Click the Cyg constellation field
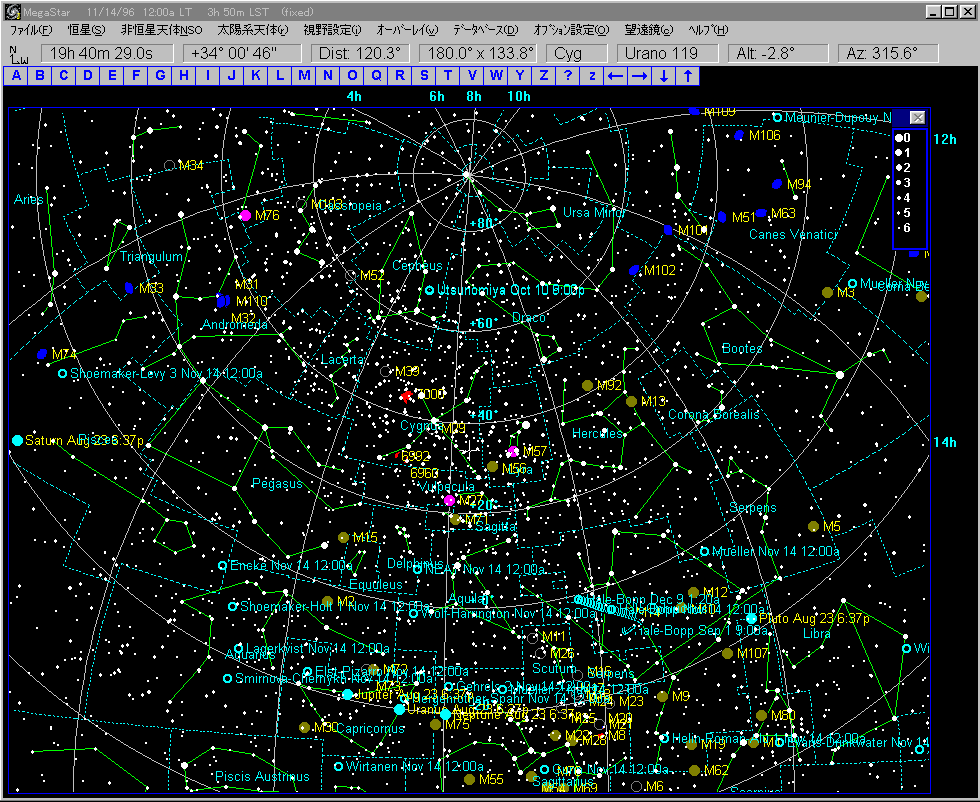This screenshot has width=980, height=802. (x=576, y=54)
